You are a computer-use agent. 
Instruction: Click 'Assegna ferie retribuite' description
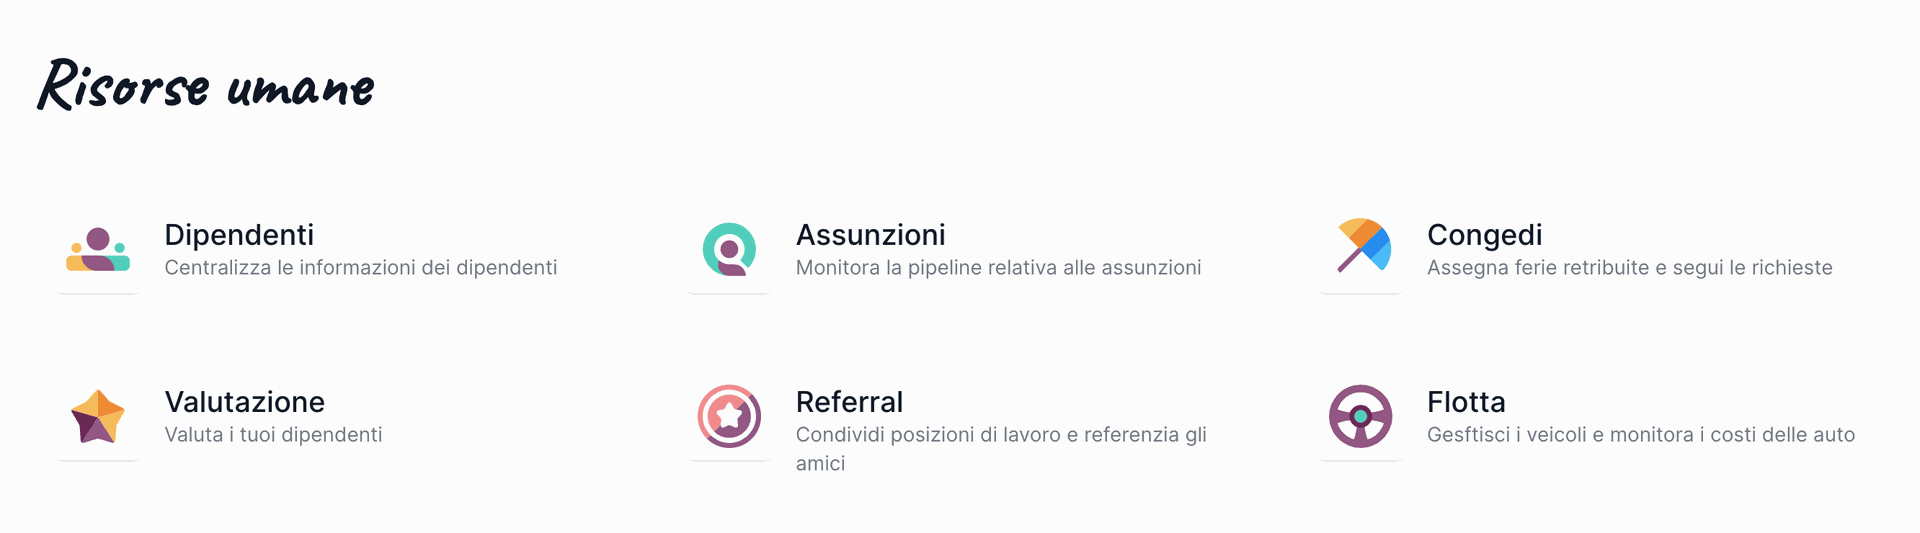[1629, 268]
